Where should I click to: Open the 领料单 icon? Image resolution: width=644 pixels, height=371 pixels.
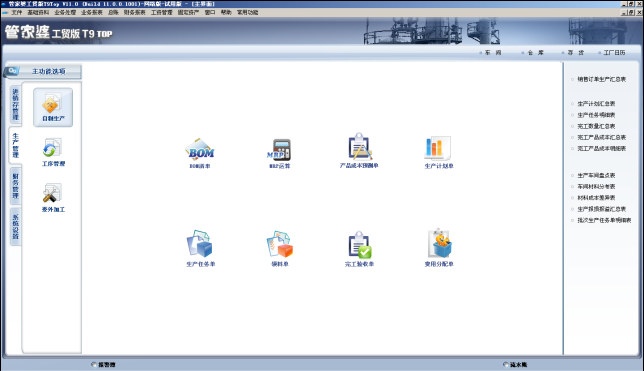point(280,244)
